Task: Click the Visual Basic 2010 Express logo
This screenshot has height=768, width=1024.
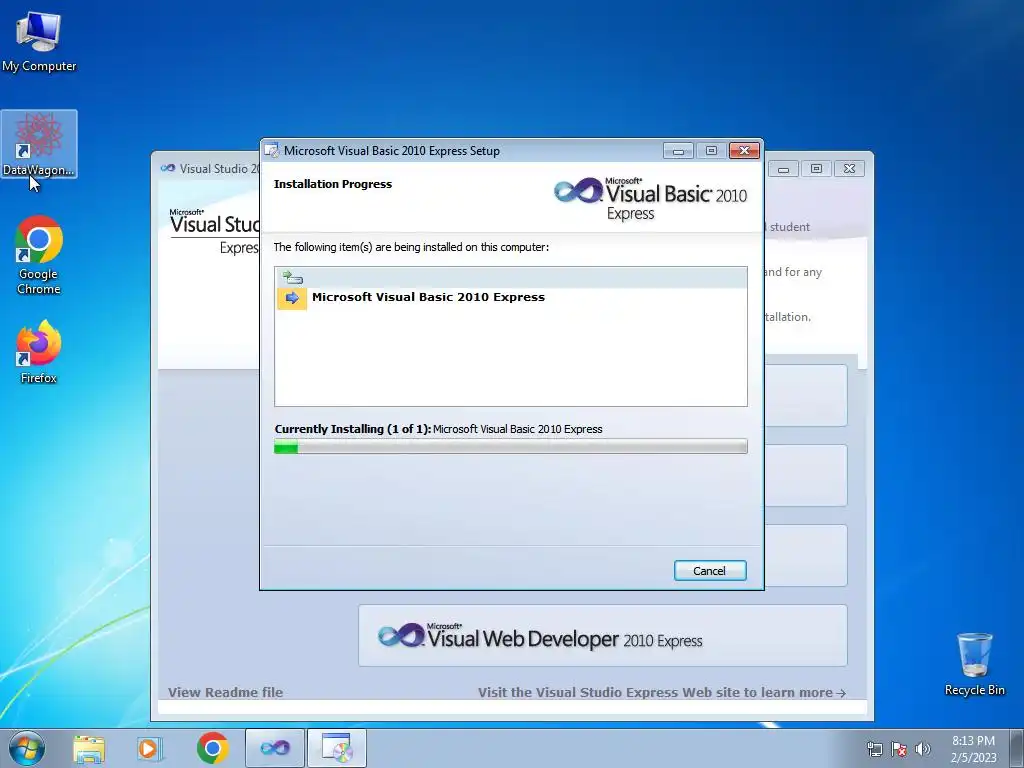Action: [650, 199]
